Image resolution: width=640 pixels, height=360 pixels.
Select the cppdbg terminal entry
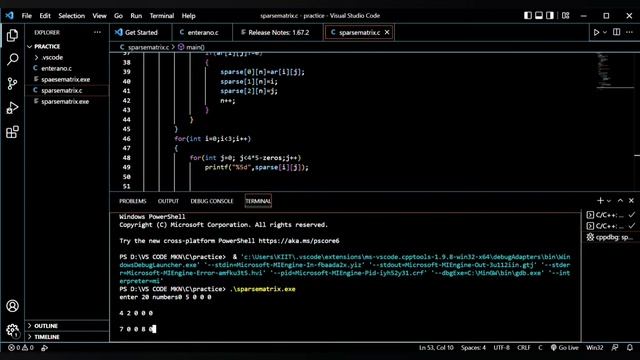(x=610, y=237)
